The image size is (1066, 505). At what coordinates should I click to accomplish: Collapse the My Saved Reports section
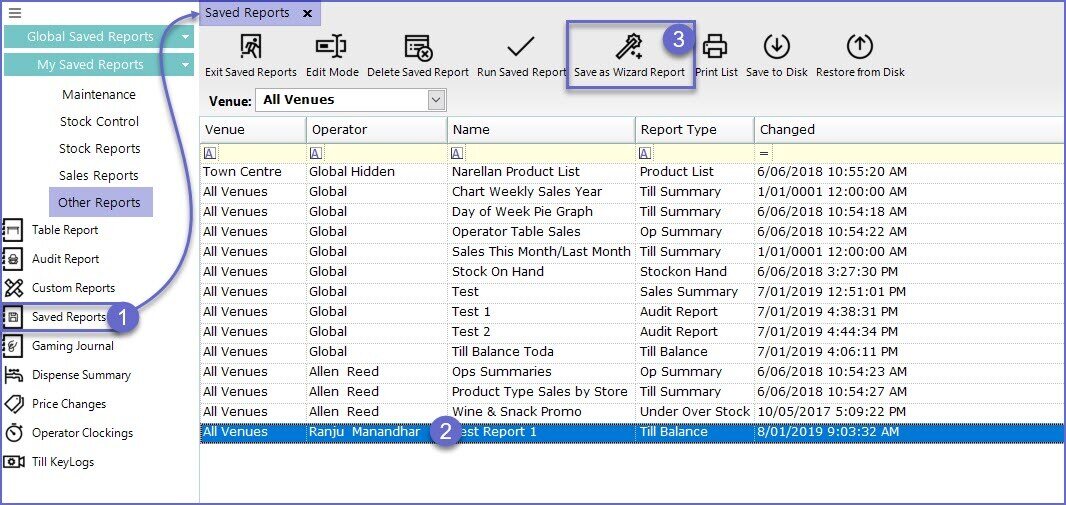[185, 65]
